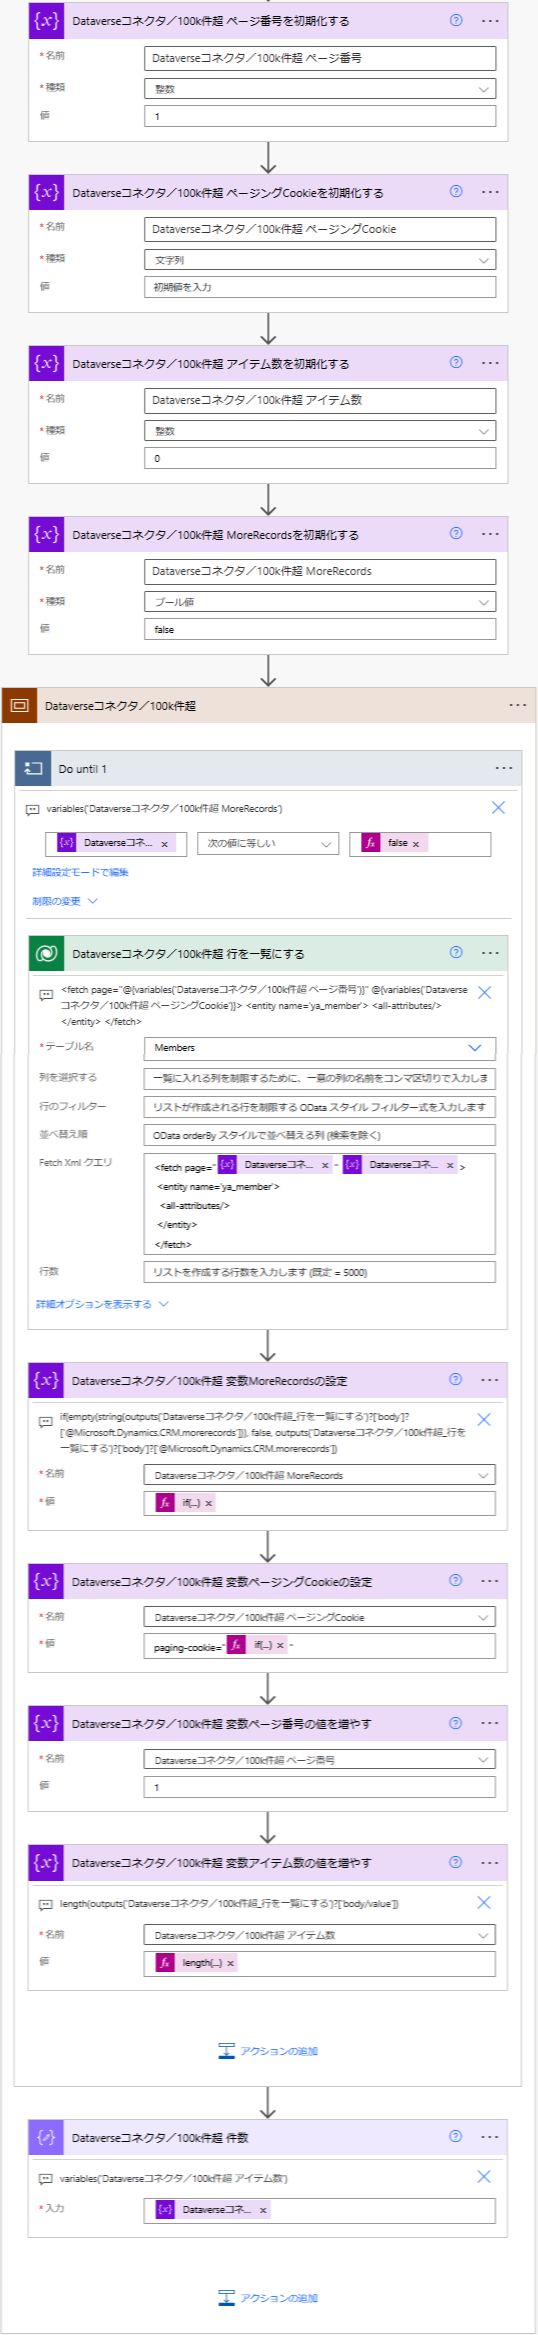
Task: Open ellipsis menu of 変数ページングCookieの設定 action
Action: coord(490,1581)
